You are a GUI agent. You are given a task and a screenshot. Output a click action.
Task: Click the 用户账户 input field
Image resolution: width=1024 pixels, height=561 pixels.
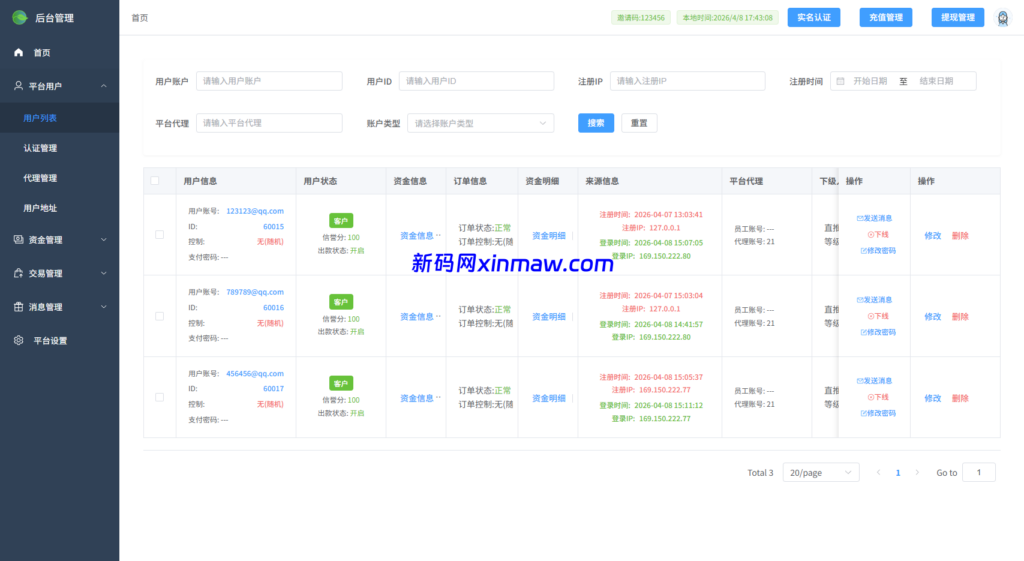click(x=269, y=81)
